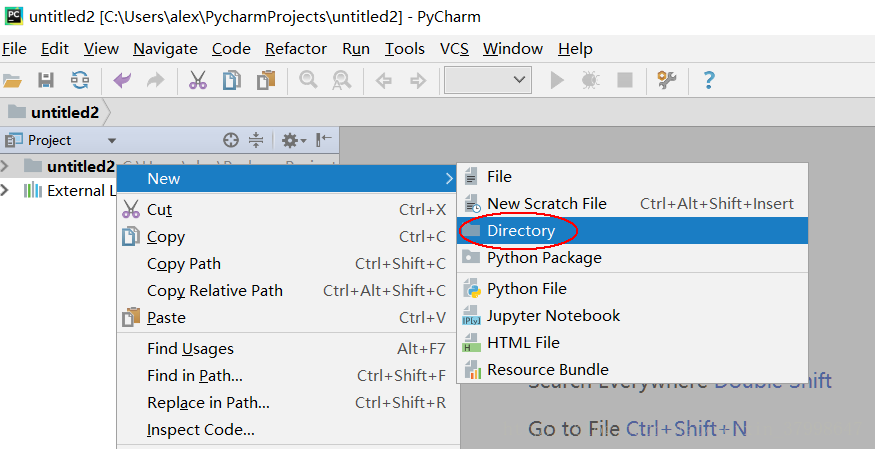
Task: Click the Help question mark icon
Action: coord(709,80)
